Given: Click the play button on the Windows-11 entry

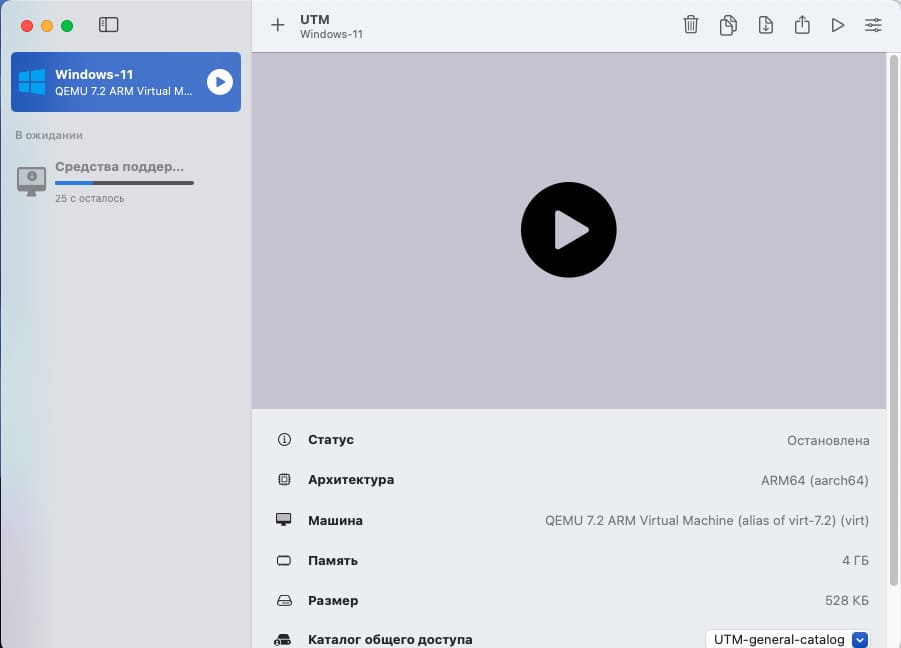Looking at the screenshot, I should [219, 82].
